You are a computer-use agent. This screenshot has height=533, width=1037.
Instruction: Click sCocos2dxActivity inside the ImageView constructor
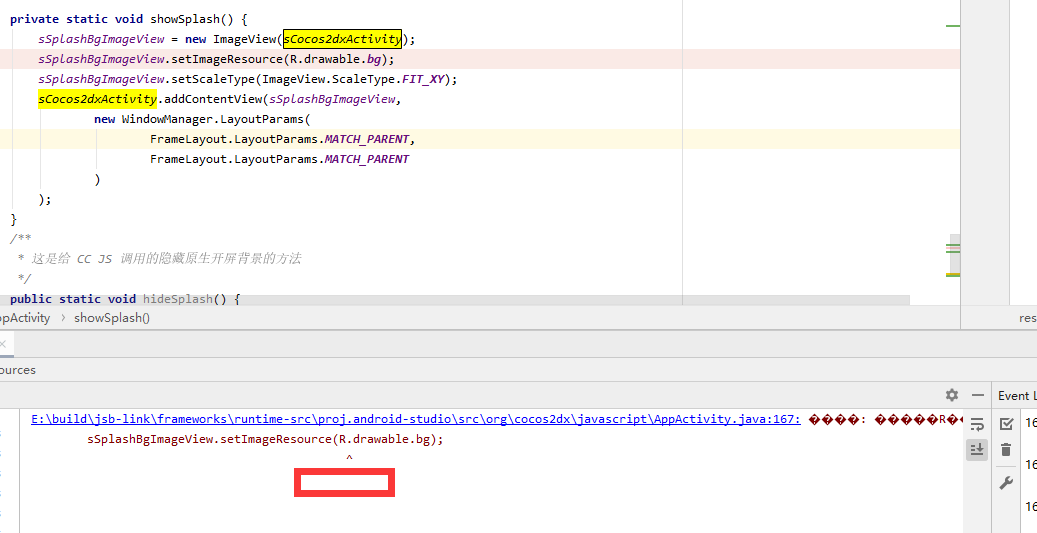(x=343, y=39)
